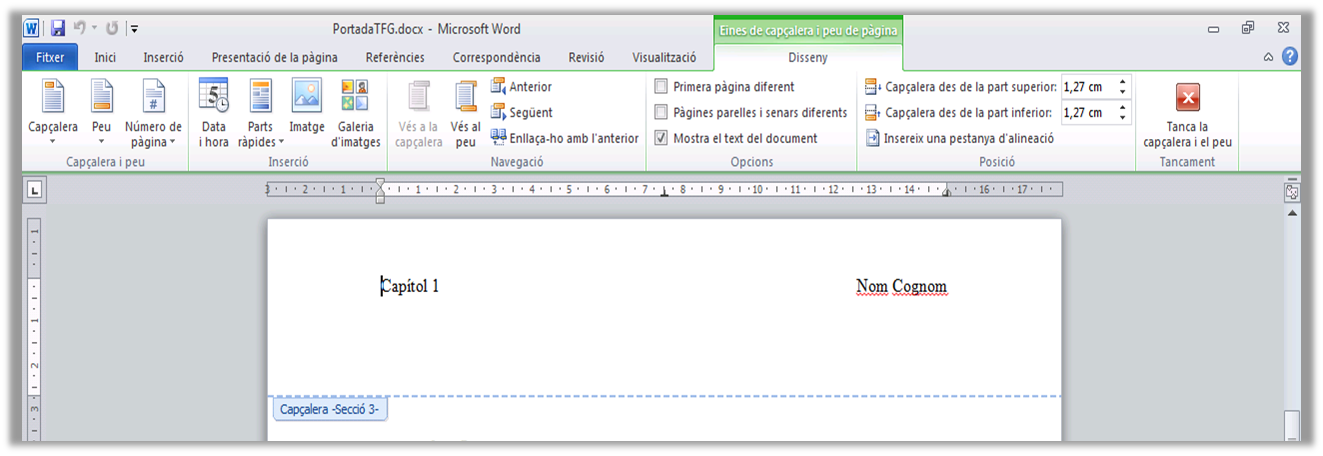Click the view ruler icon above scrollbar

click(x=1292, y=192)
